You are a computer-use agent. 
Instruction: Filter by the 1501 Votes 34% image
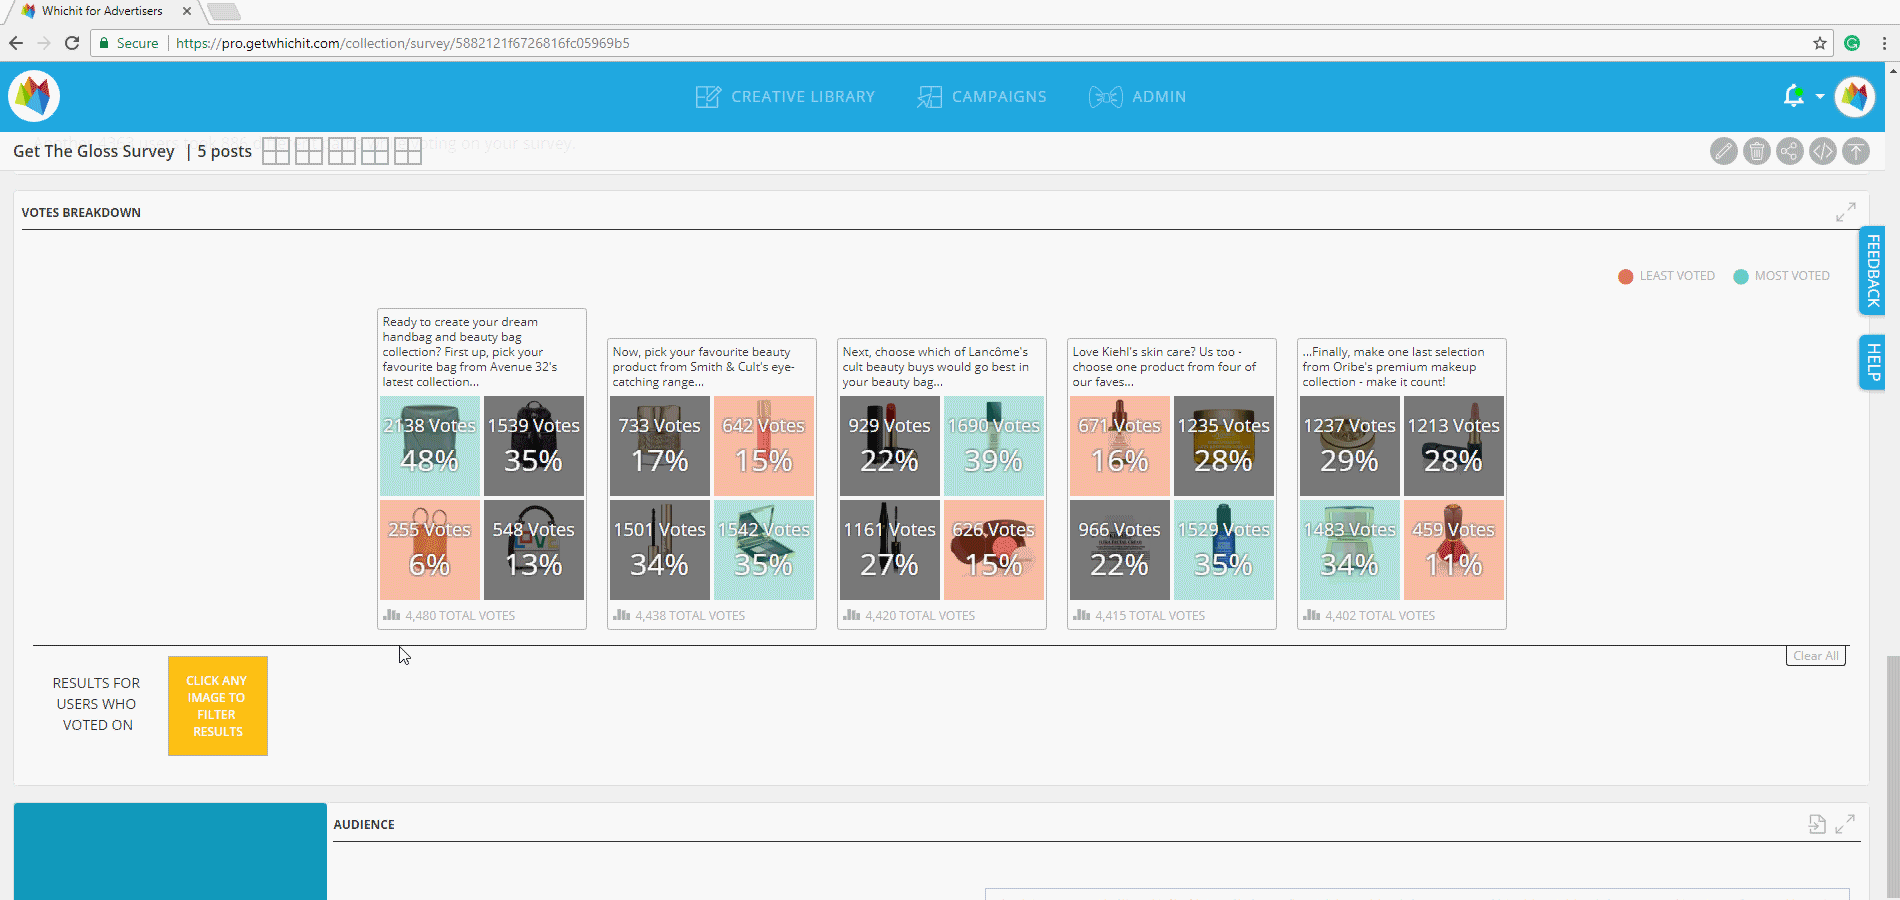pos(660,550)
